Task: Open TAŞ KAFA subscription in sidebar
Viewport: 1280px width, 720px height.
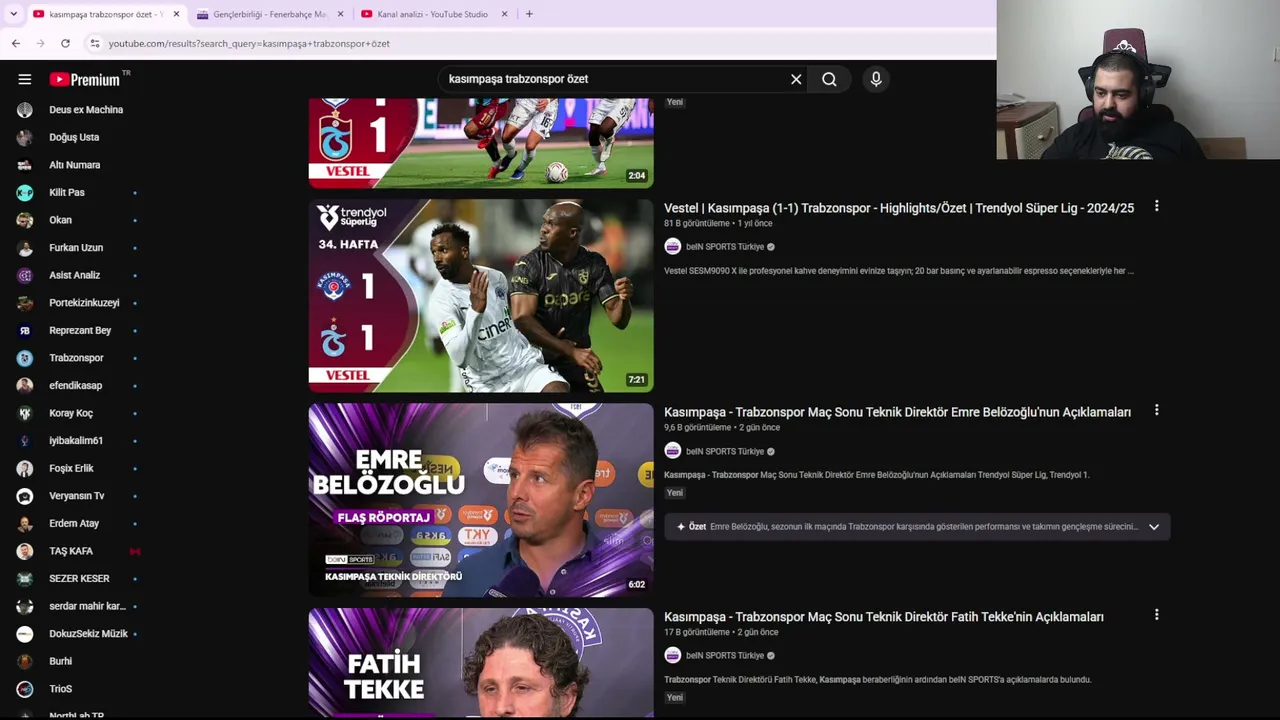Action: tap(71, 551)
